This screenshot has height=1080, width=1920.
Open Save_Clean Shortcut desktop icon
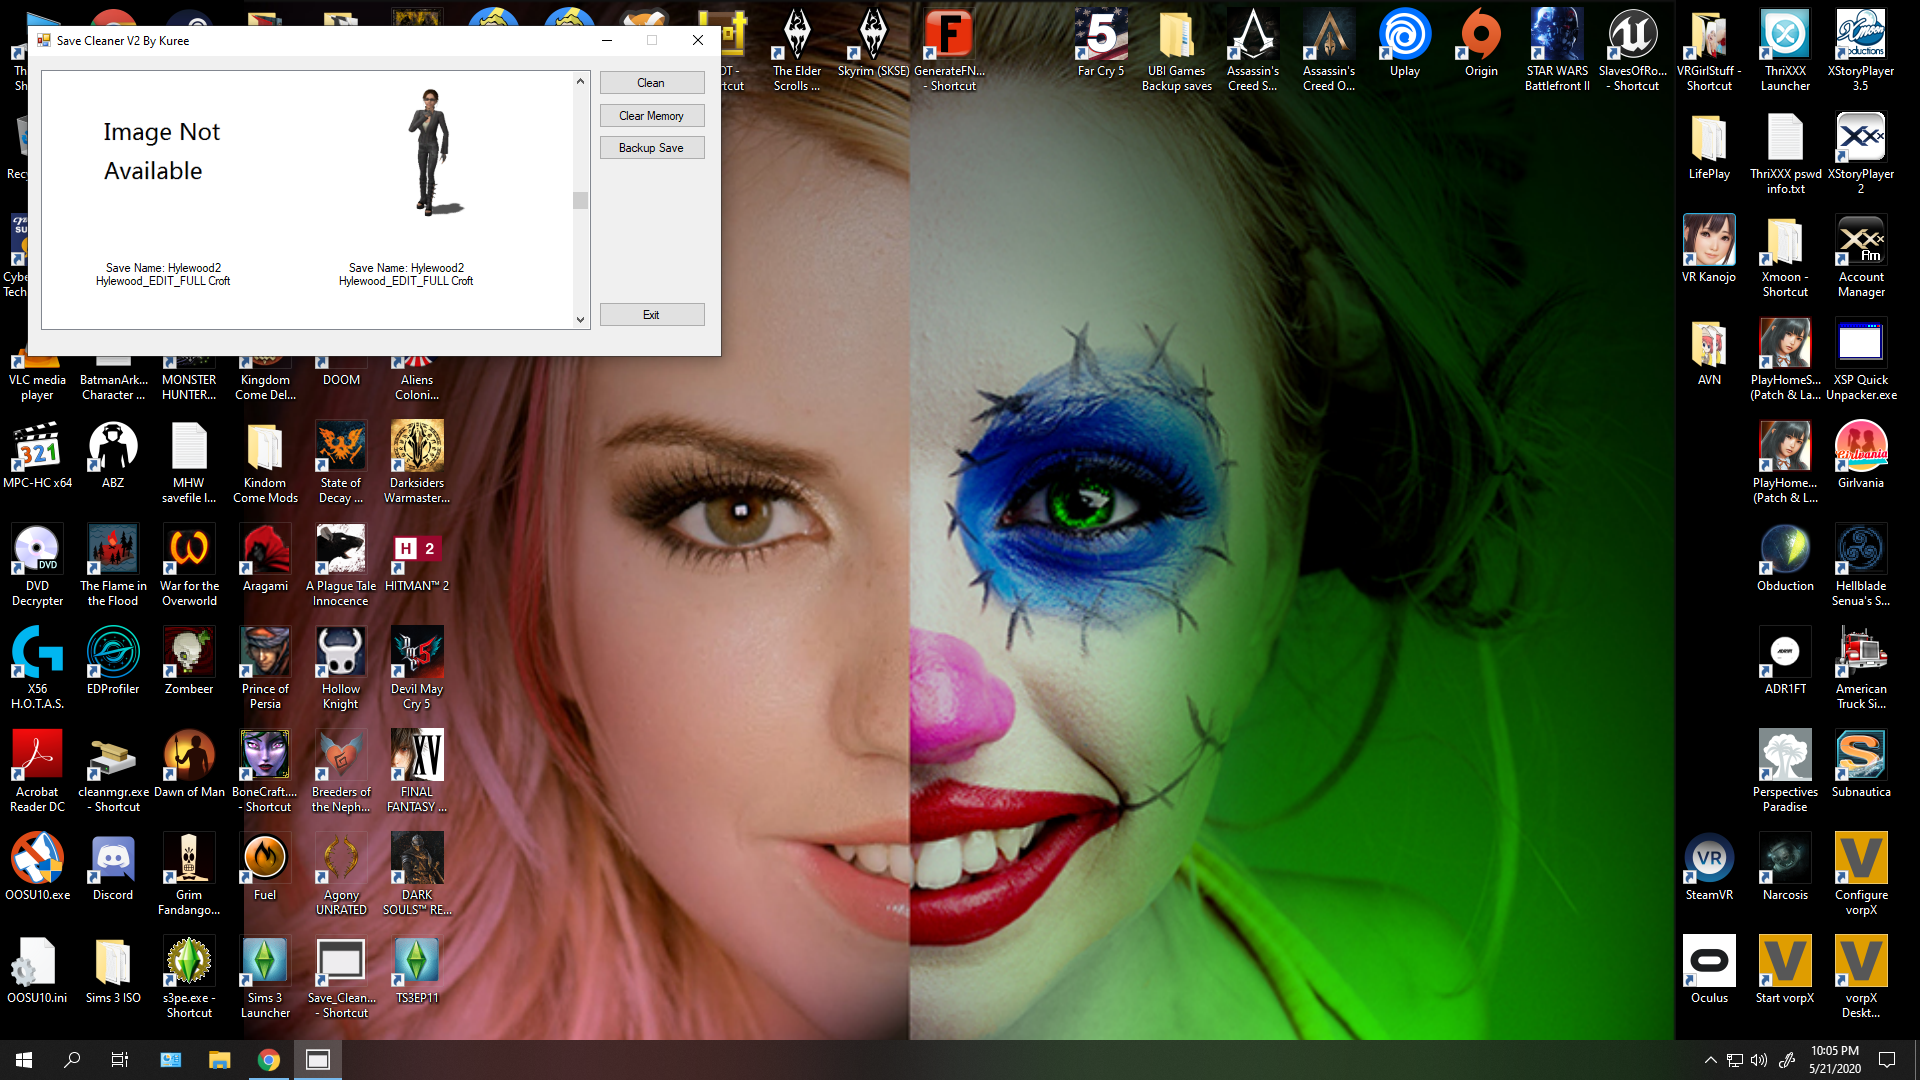pyautogui.click(x=341, y=977)
